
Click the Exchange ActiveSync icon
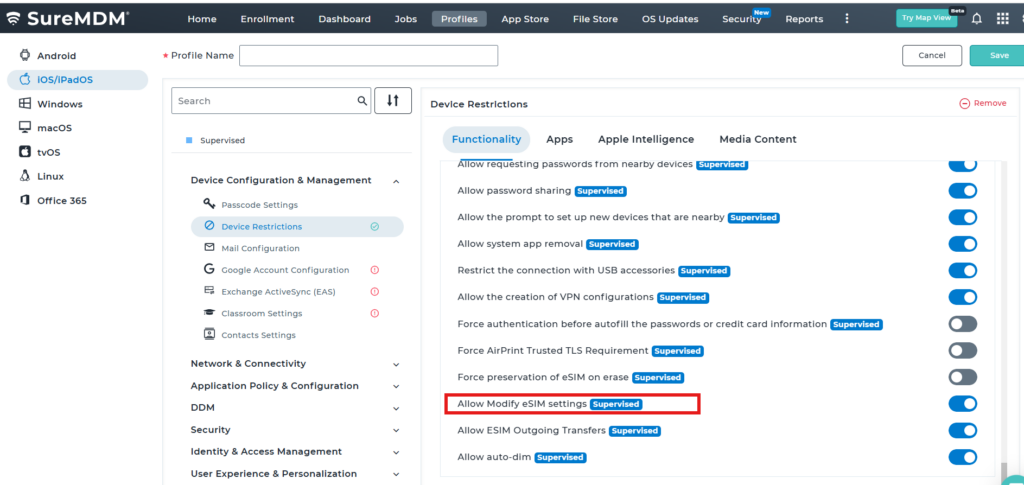[x=209, y=290]
